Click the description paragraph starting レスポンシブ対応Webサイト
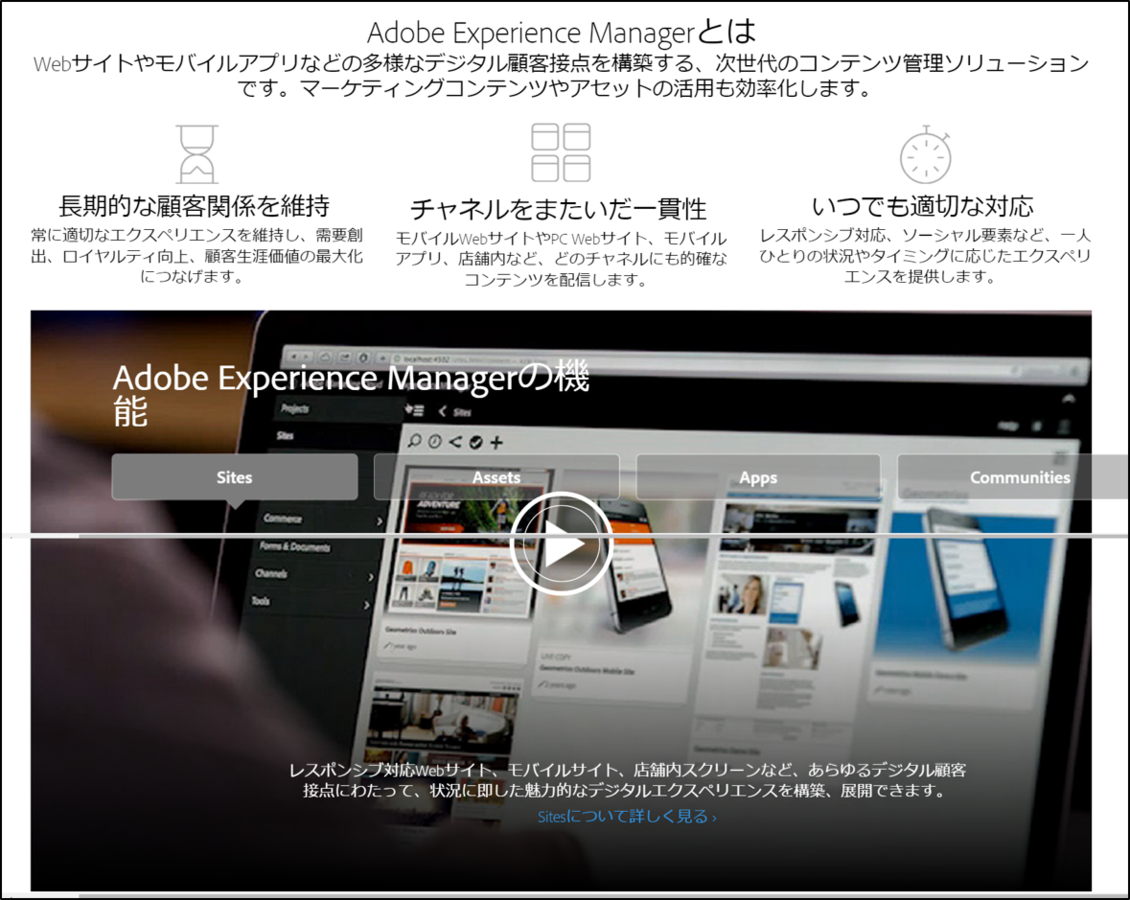The width and height of the screenshot is (1130, 900). pyautogui.click(x=627, y=780)
